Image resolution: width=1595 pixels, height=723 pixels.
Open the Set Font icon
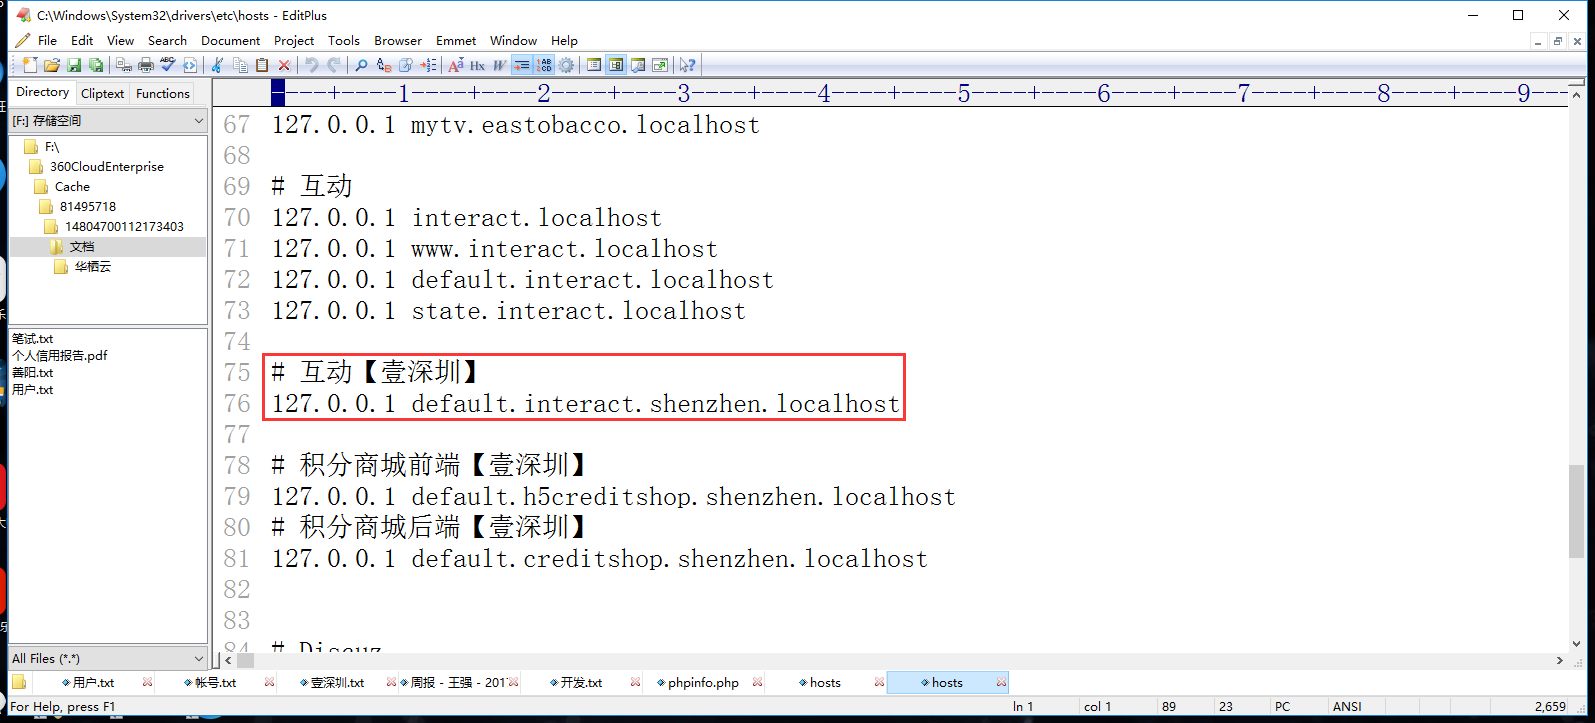tap(456, 65)
